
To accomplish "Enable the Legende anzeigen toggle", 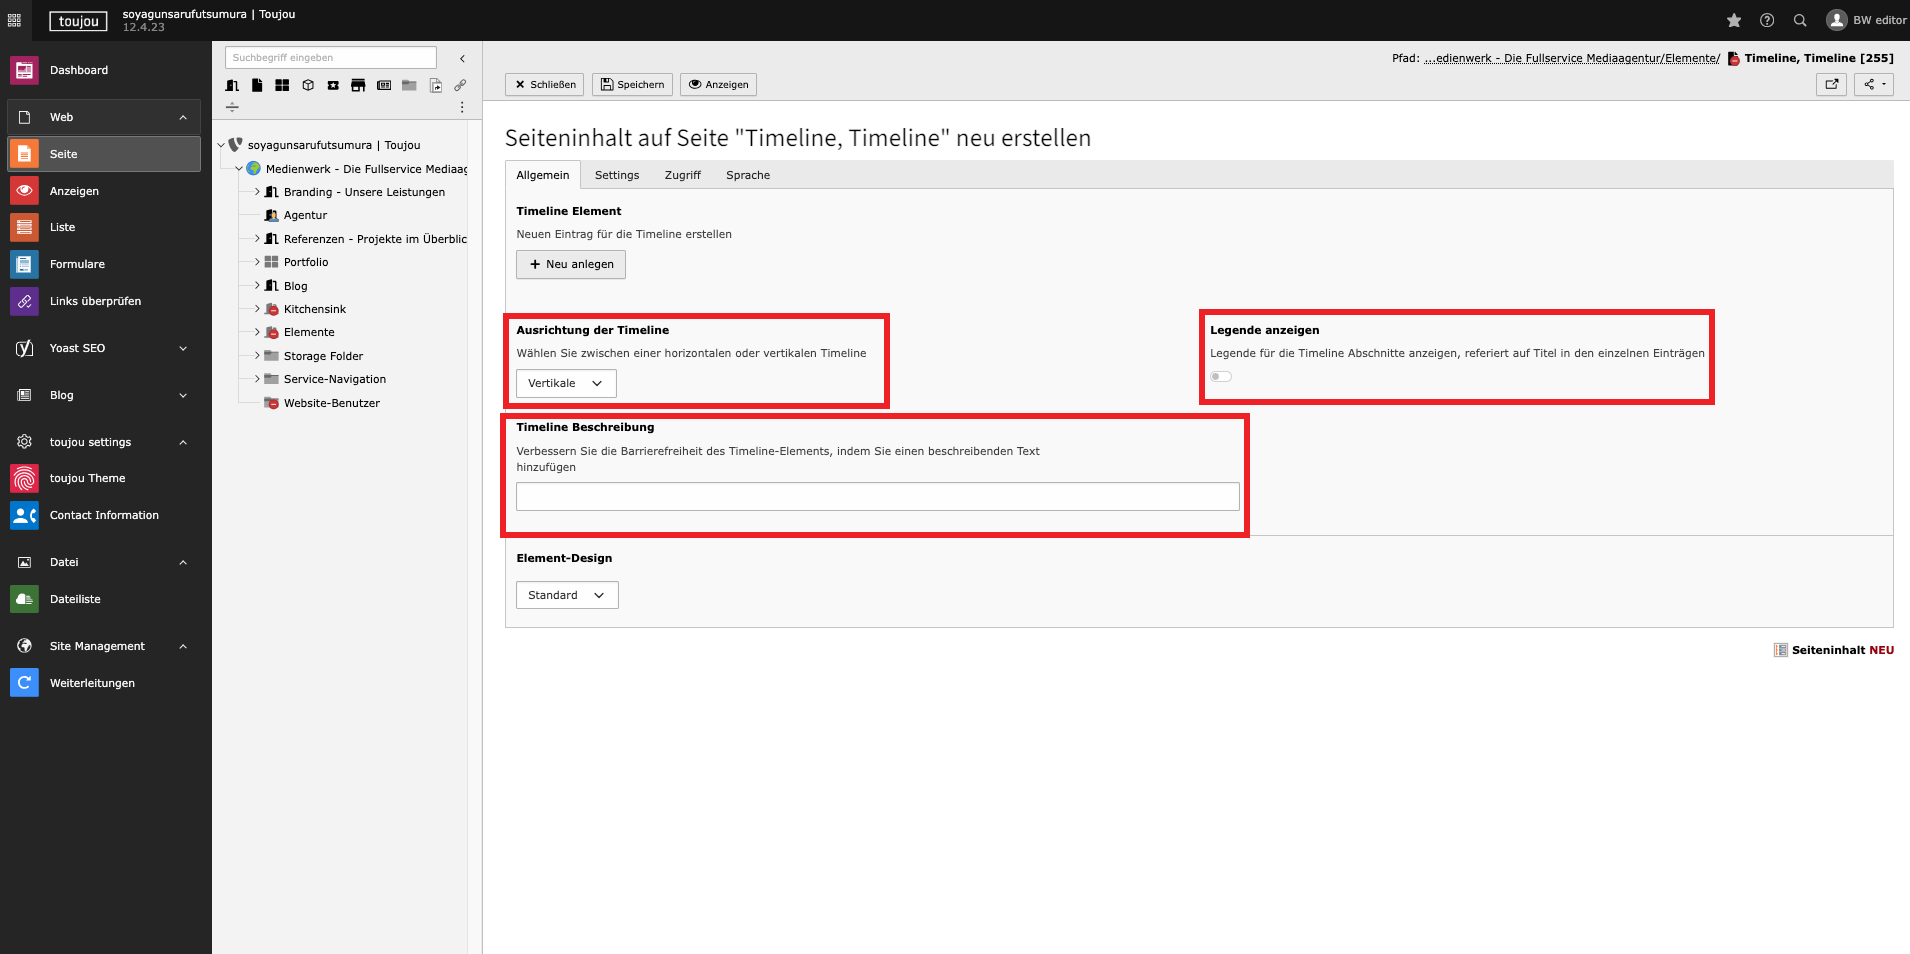I will pyautogui.click(x=1220, y=377).
